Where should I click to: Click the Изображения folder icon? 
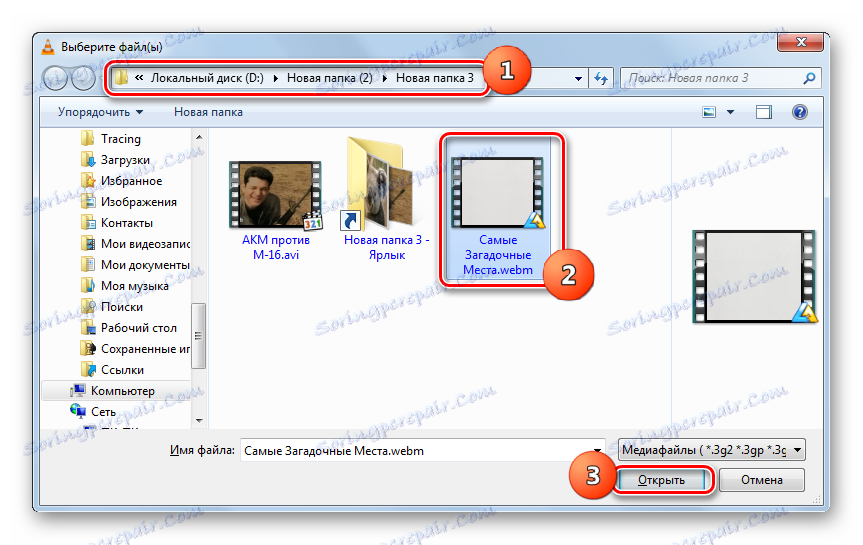pyautogui.click(x=88, y=201)
